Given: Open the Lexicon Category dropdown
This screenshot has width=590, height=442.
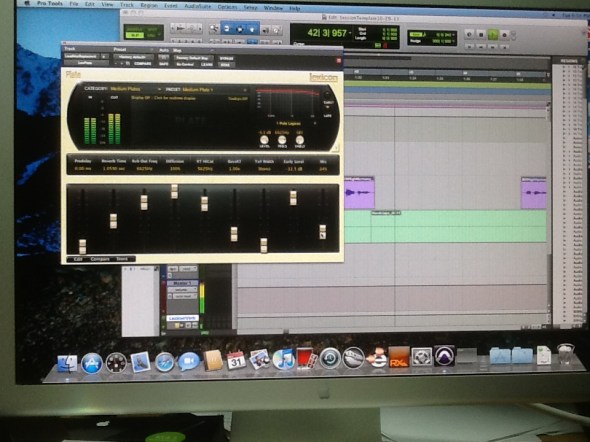Looking at the screenshot, I should click(x=136, y=89).
